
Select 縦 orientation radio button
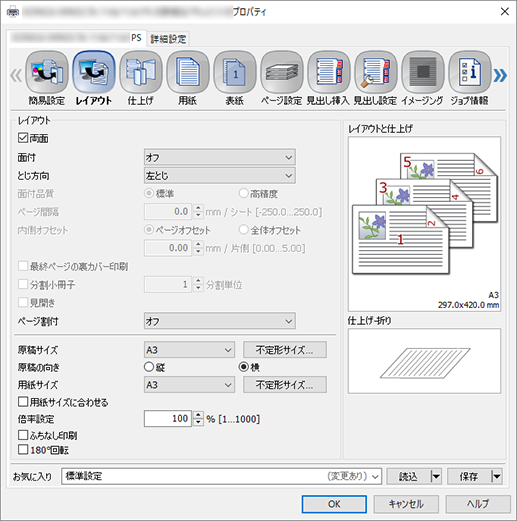click(x=149, y=367)
